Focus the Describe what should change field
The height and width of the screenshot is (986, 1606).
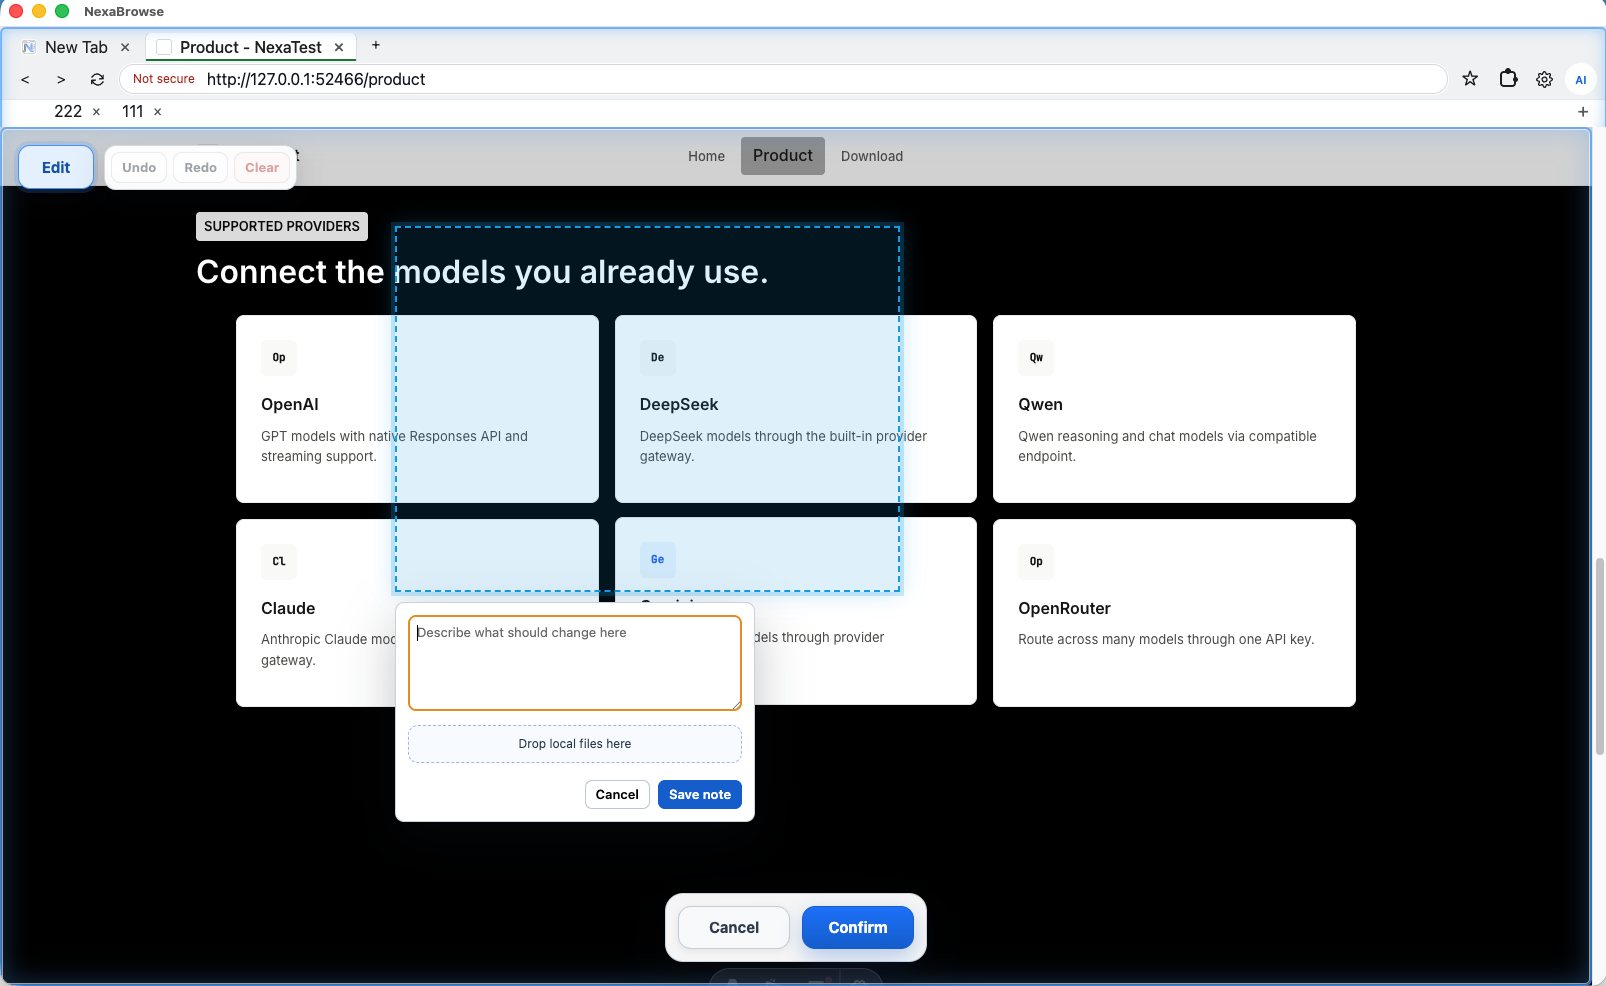[x=575, y=663]
